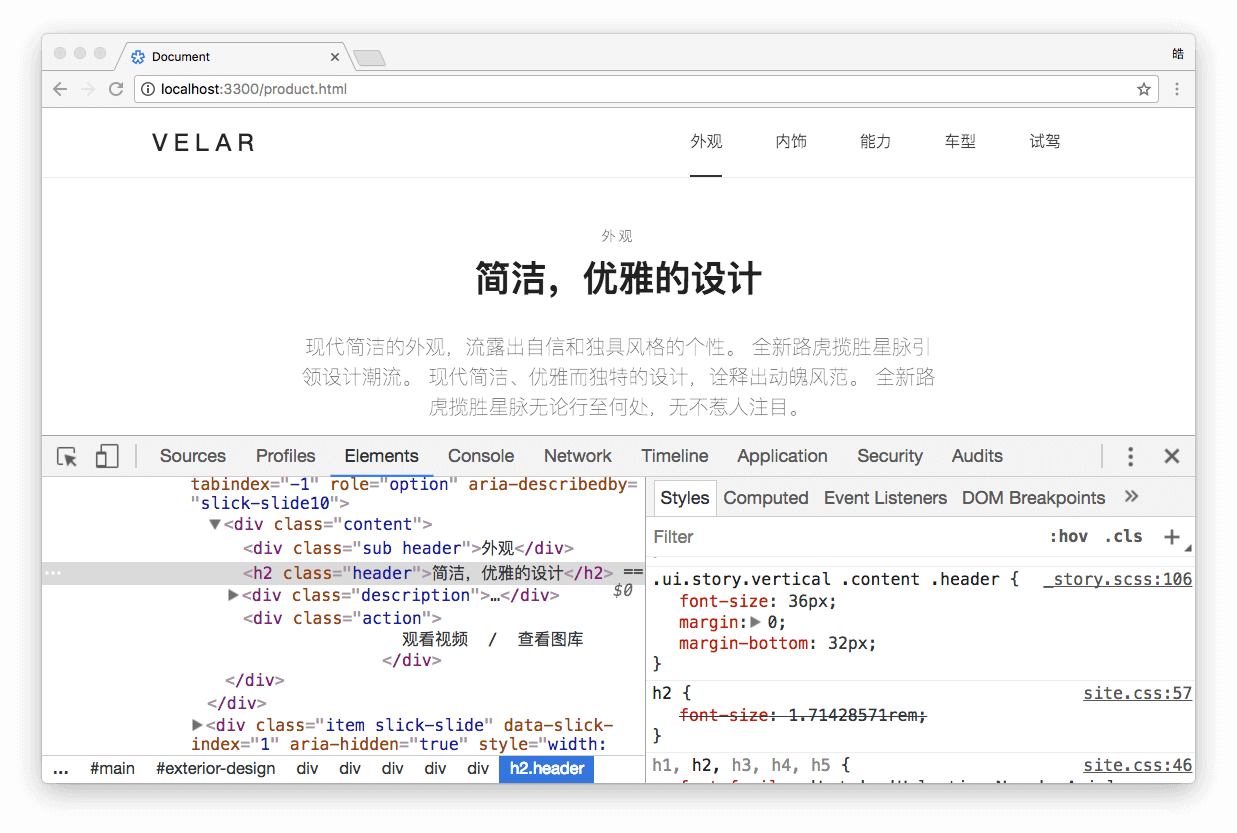The height and width of the screenshot is (833, 1237).
Task: Switch to the Sources panel
Action: click(x=193, y=456)
